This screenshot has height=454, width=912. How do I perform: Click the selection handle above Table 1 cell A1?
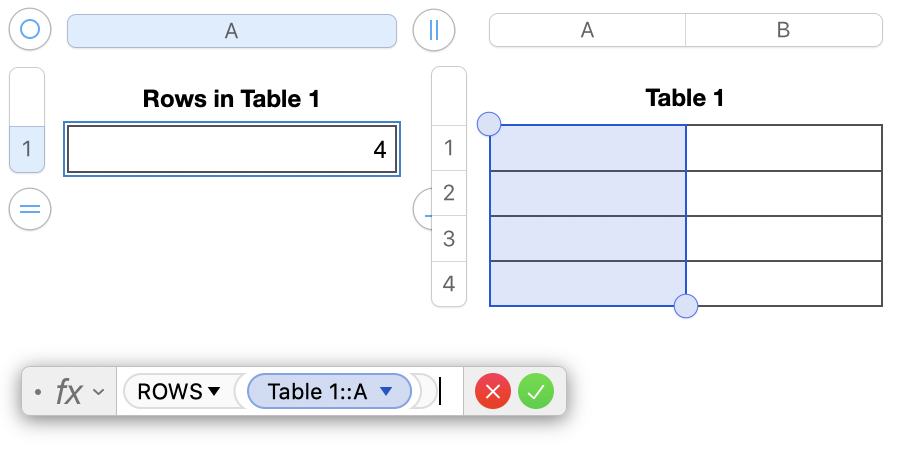pos(489,124)
